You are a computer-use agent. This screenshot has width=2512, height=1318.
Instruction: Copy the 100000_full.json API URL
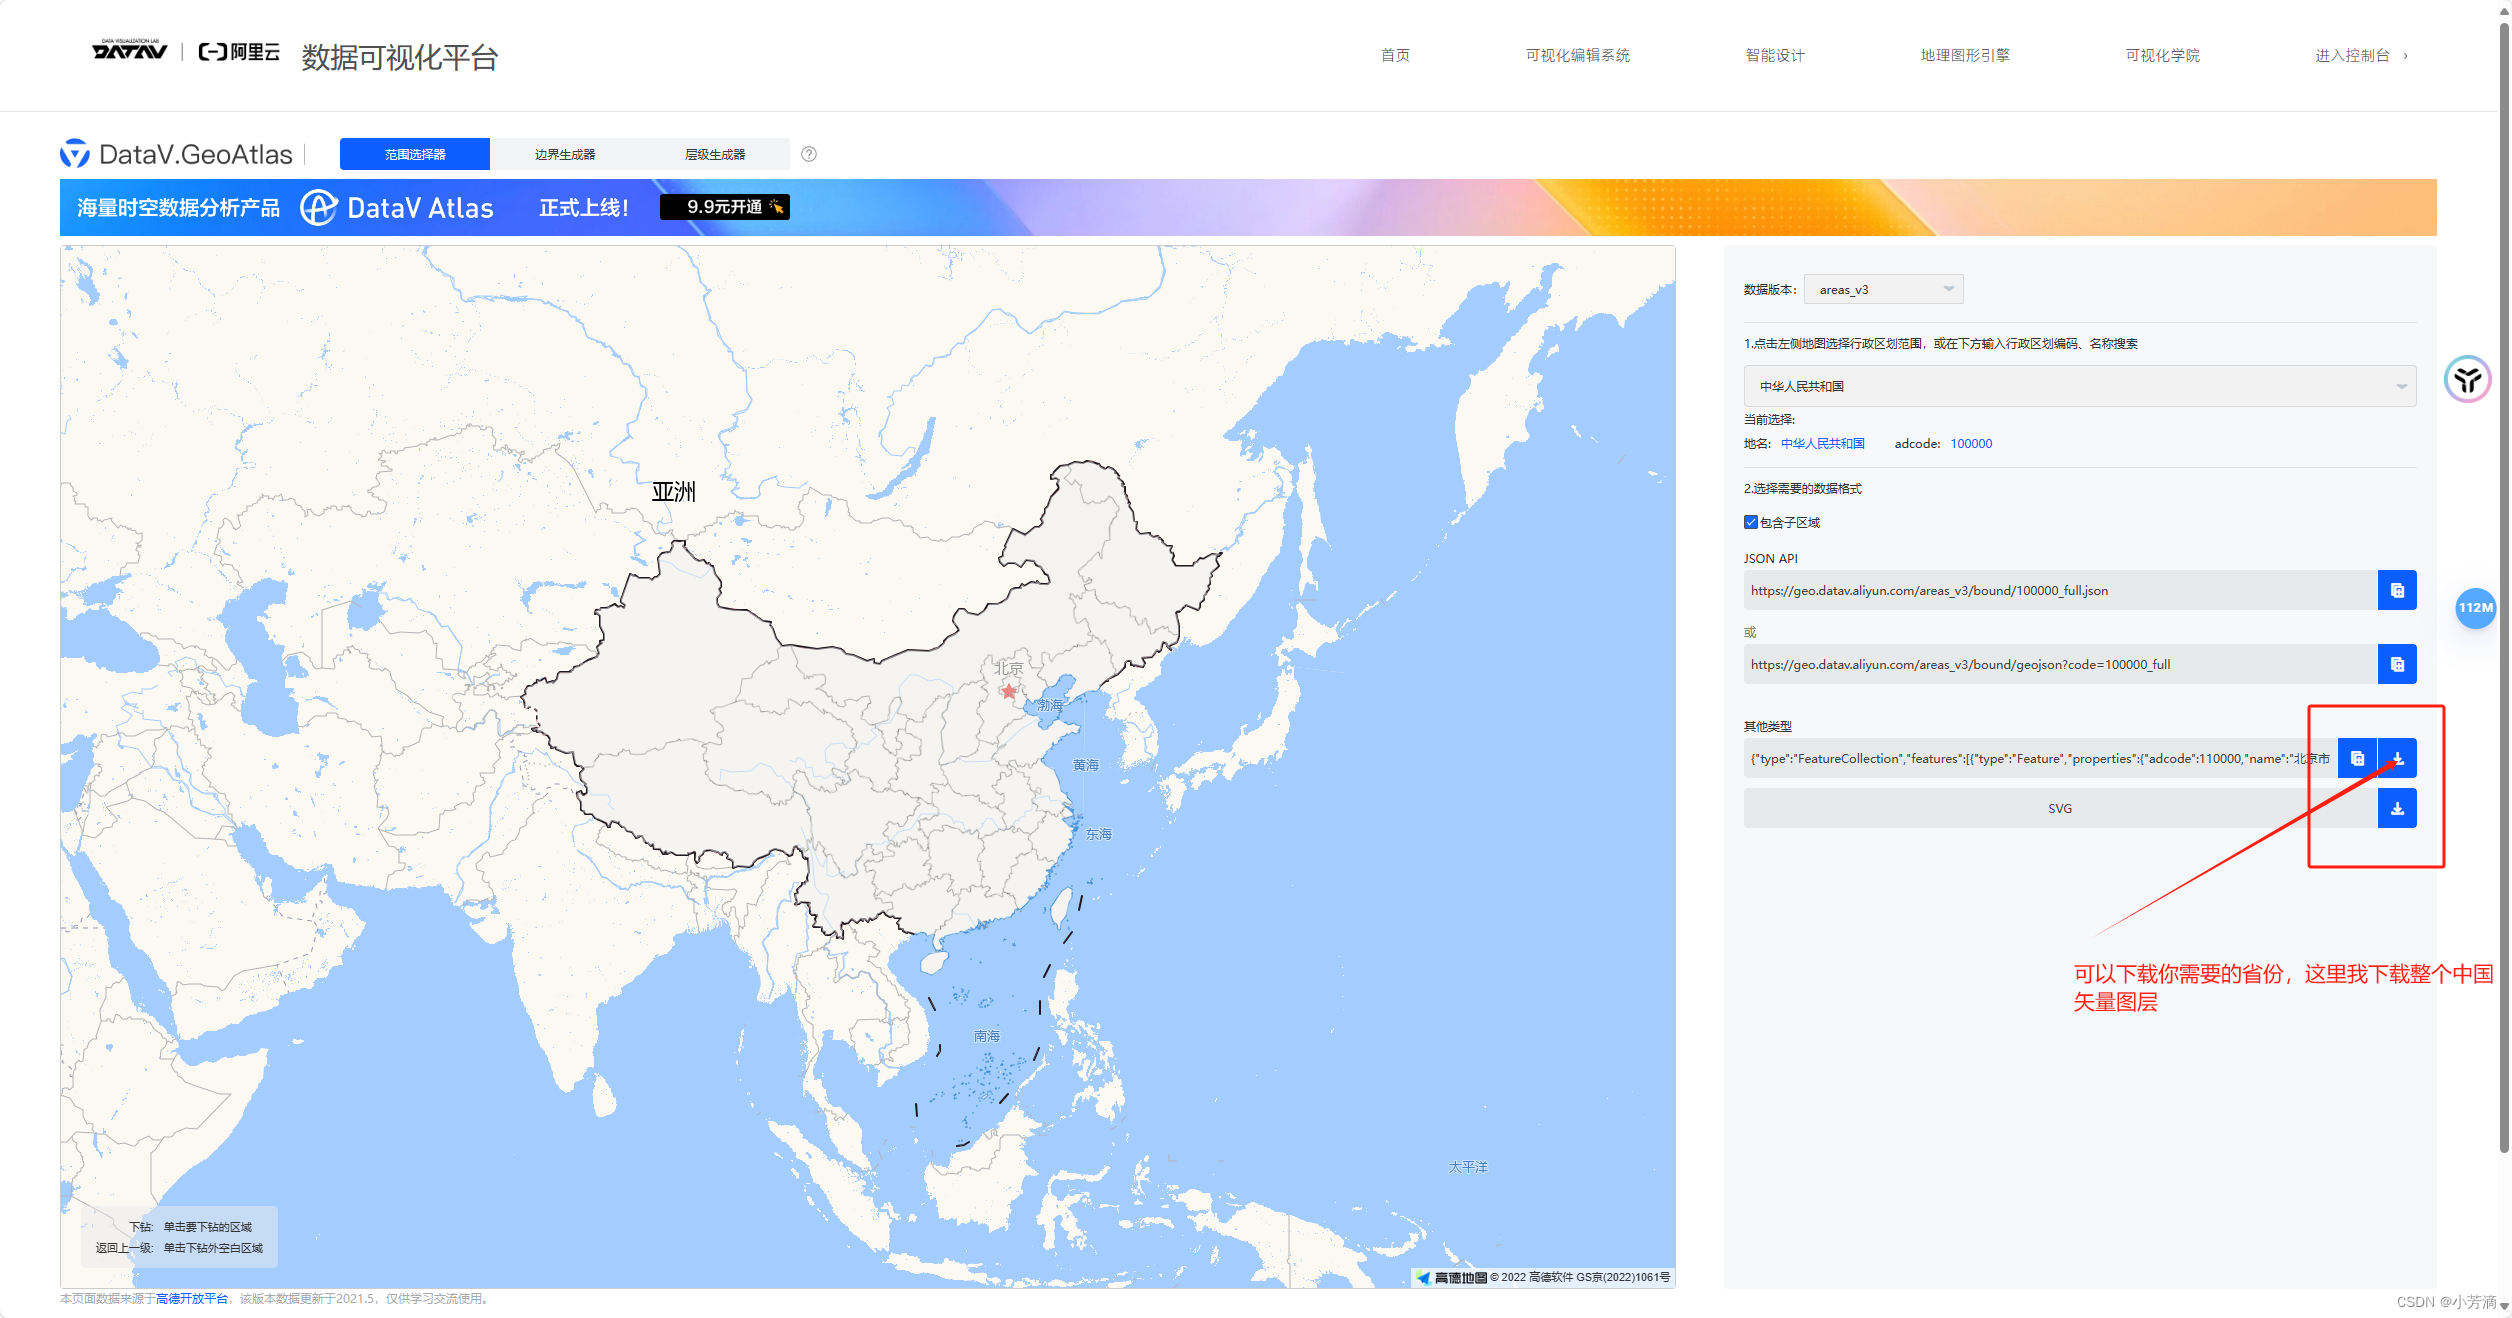pos(2397,590)
